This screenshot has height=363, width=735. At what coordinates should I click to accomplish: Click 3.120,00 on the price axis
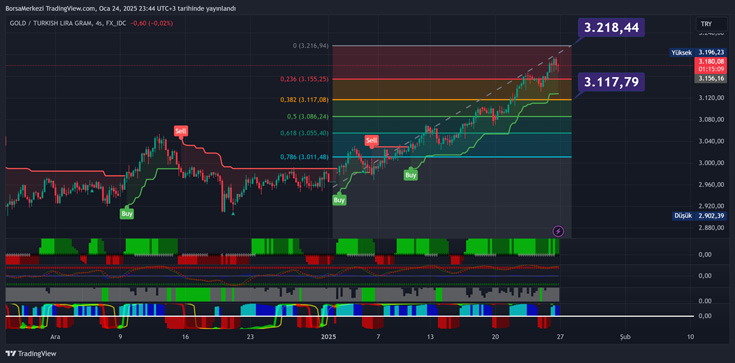pyautogui.click(x=712, y=98)
